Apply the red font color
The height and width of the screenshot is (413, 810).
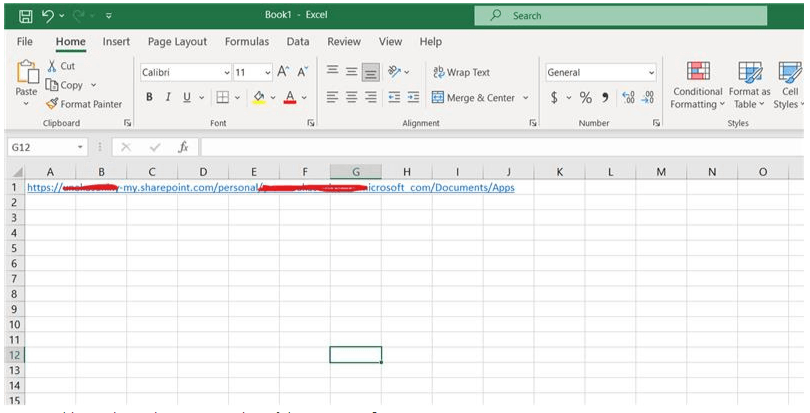tap(290, 97)
